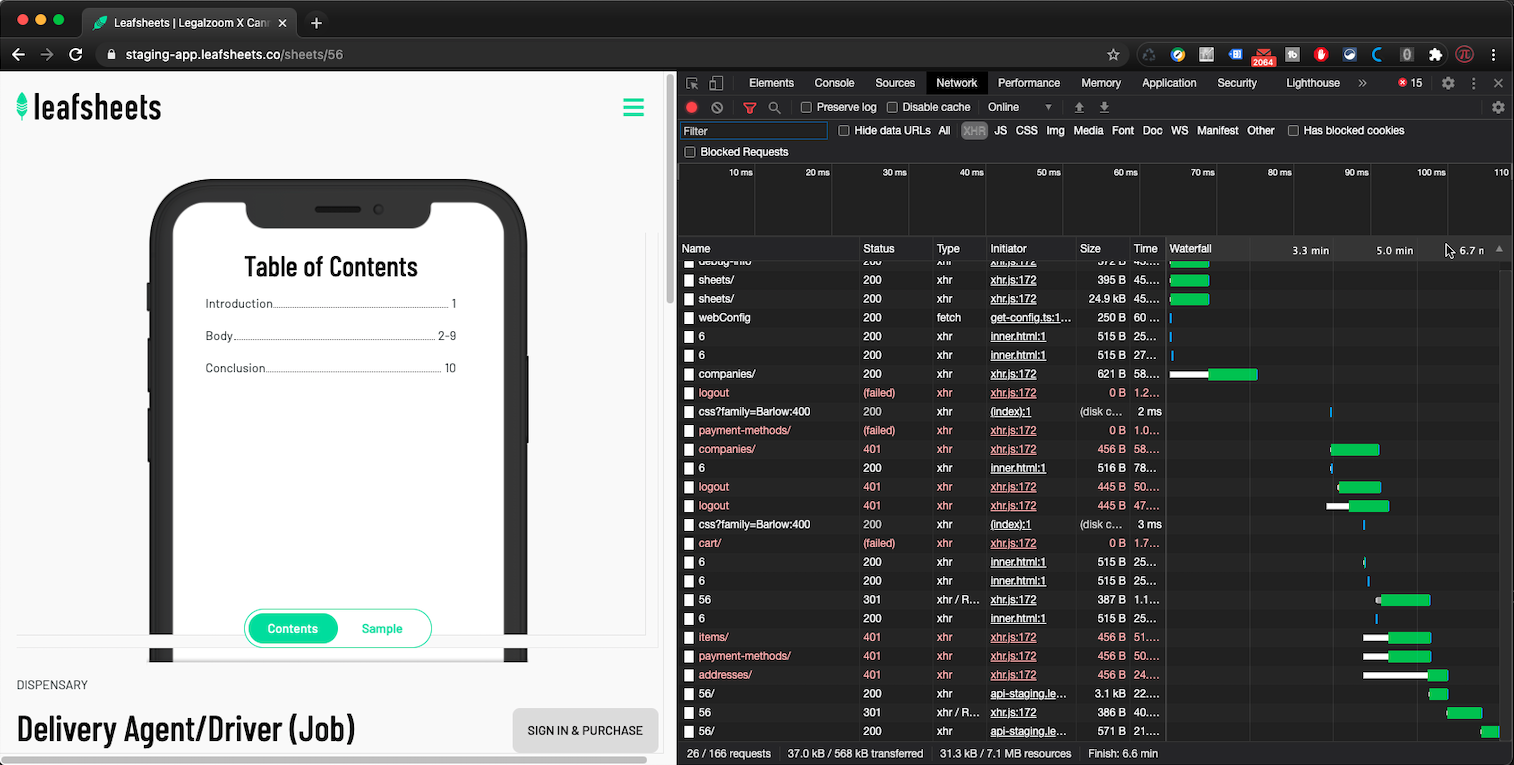This screenshot has width=1514, height=765.
Task: Filter by Img resource type
Action: click(1055, 131)
